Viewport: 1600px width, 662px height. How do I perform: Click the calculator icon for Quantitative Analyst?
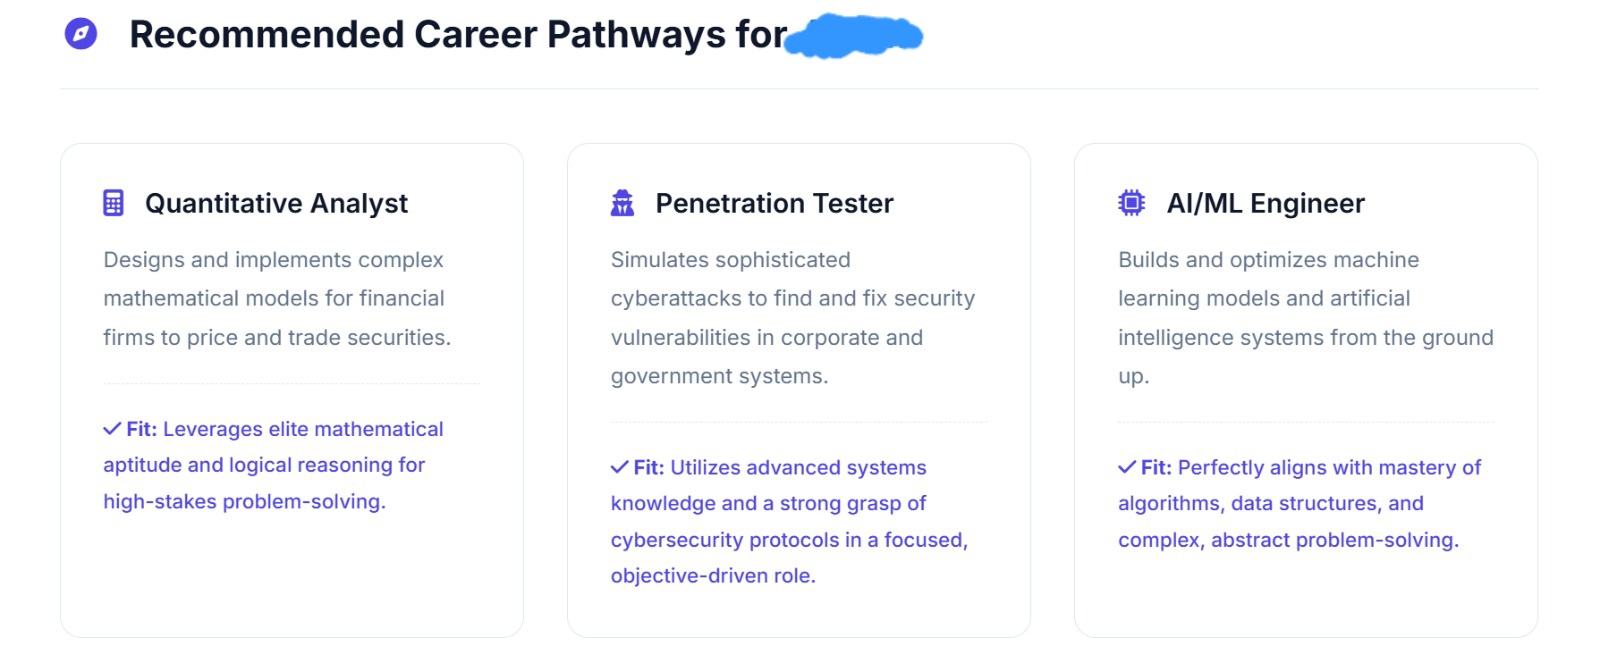pyautogui.click(x=114, y=203)
